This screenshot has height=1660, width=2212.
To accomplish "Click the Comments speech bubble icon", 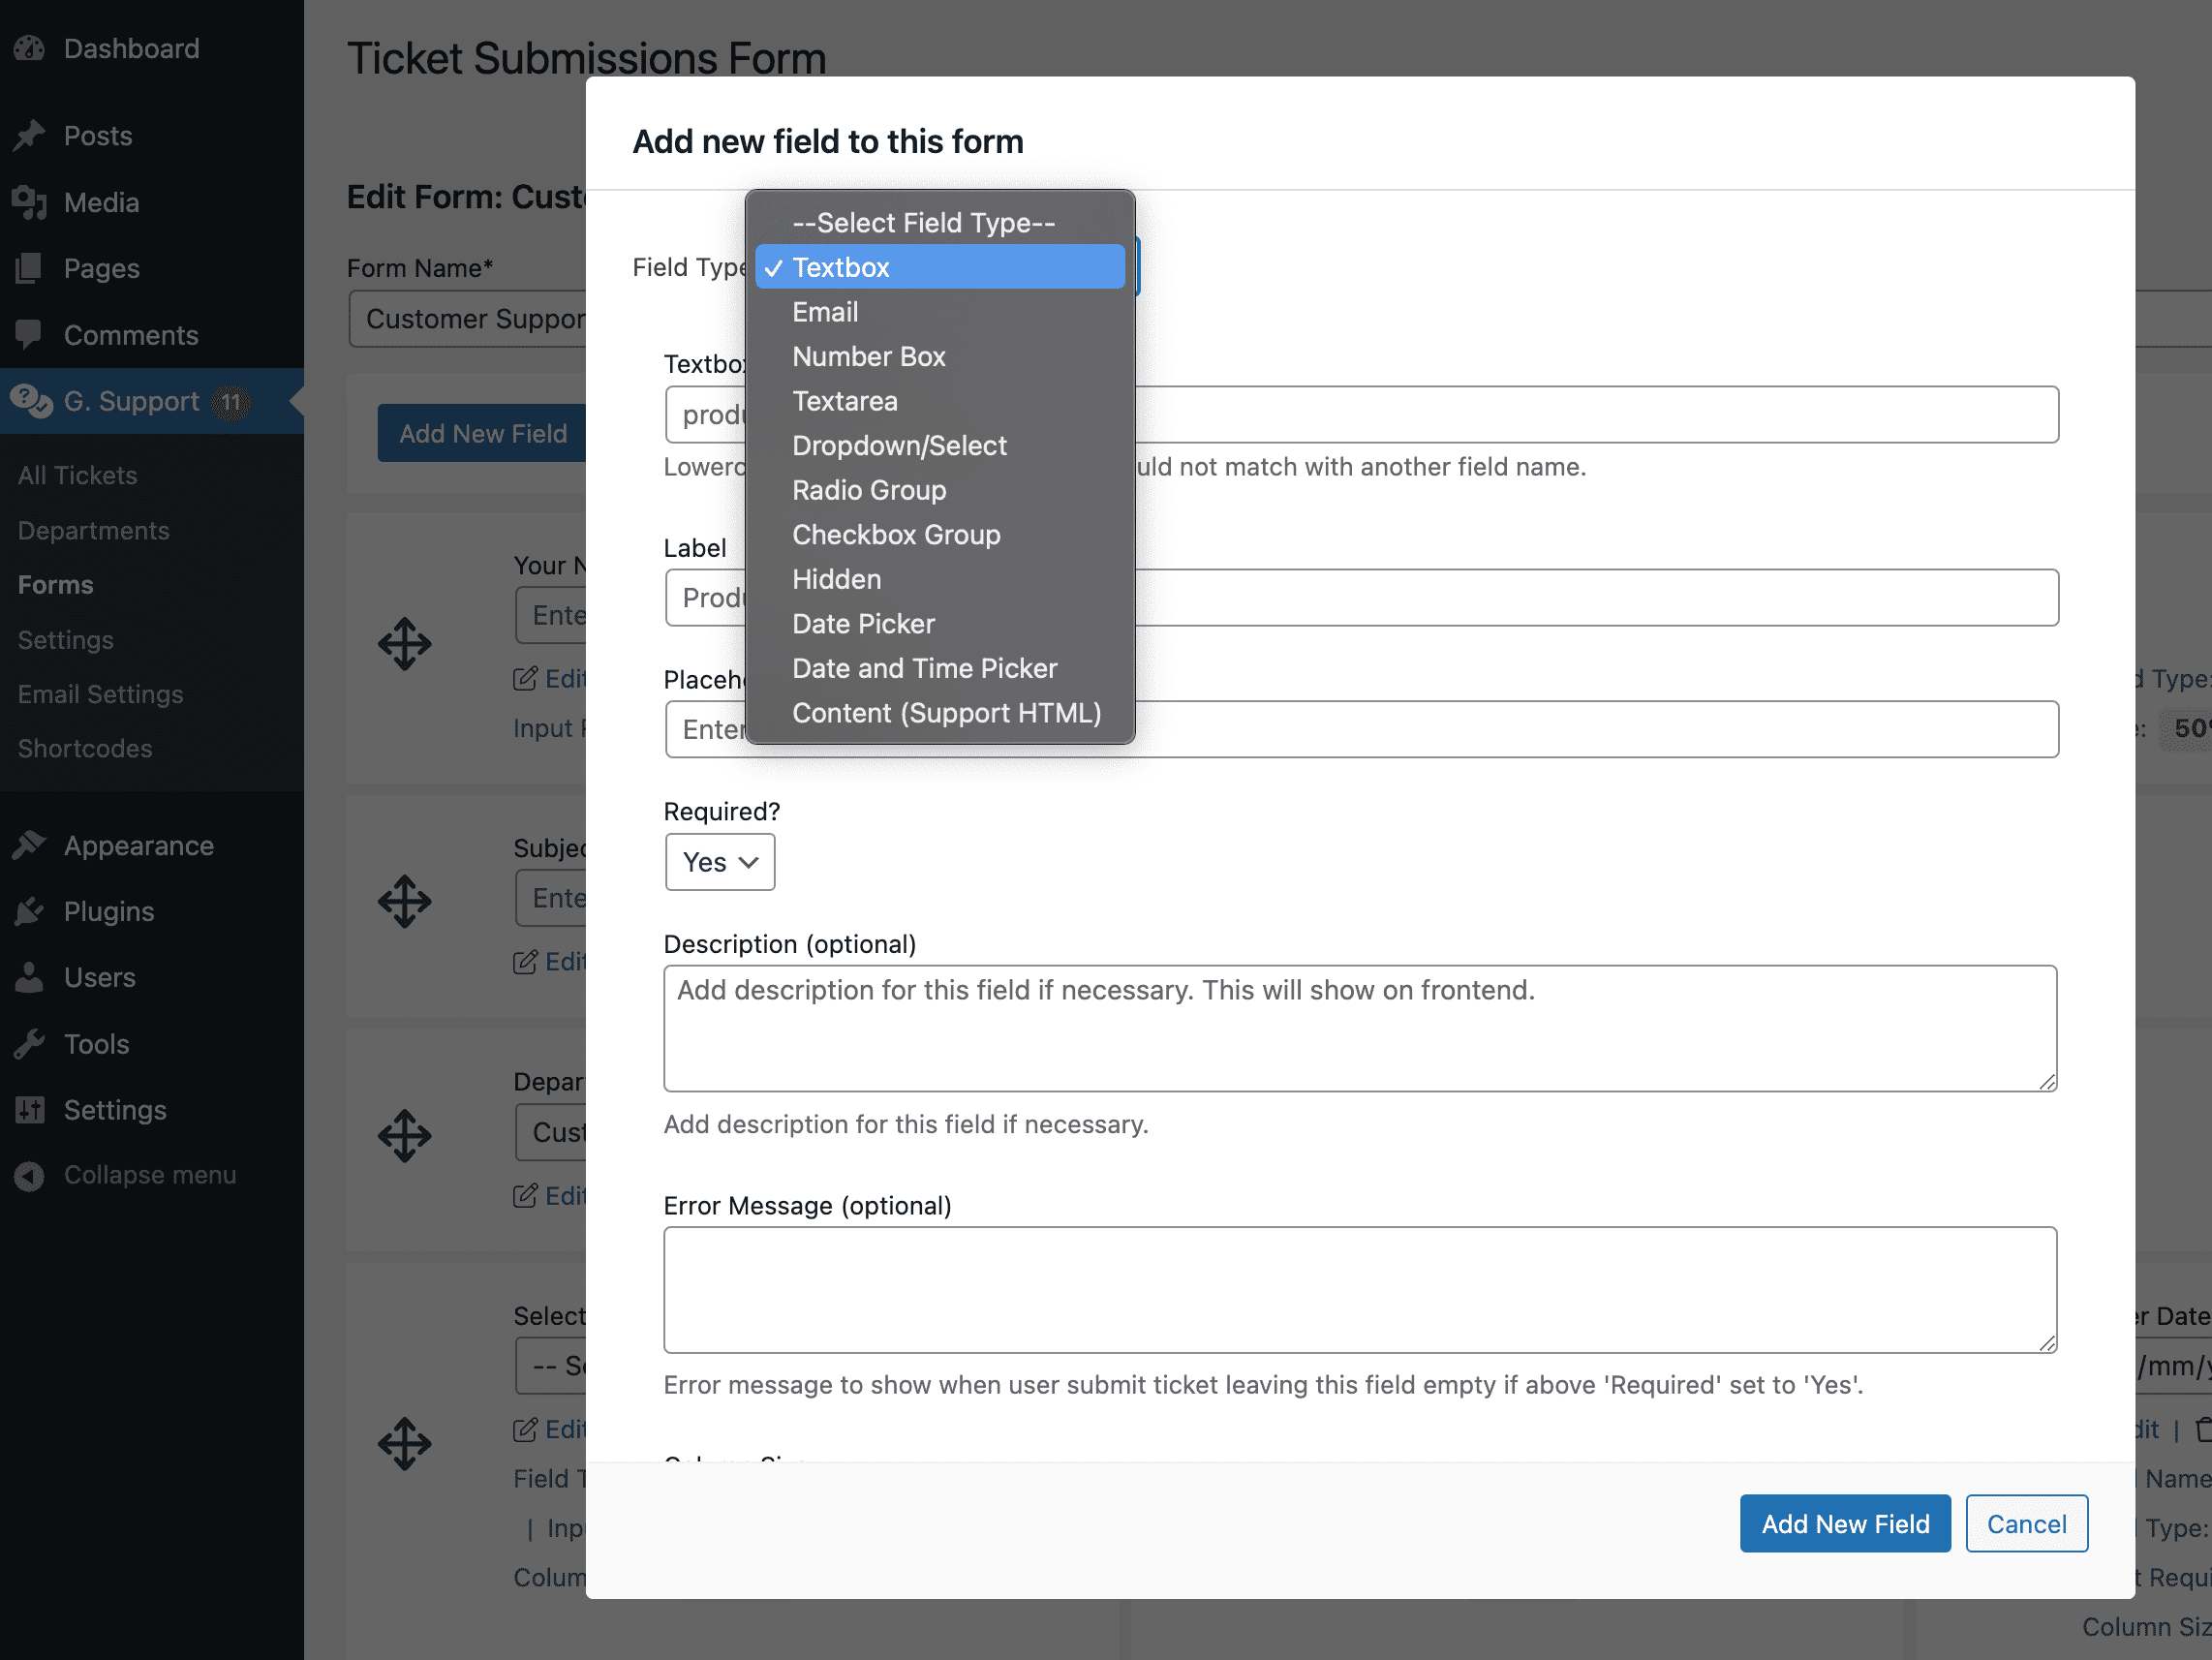I will pyautogui.click(x=30, y=334).
